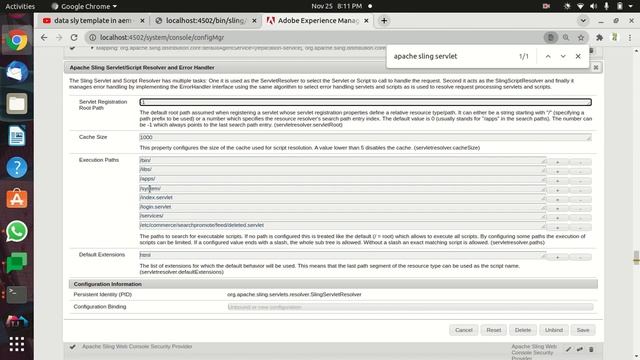
Task: Close the Servlet Resolver configuration dialog
Action: coord(596,67)
